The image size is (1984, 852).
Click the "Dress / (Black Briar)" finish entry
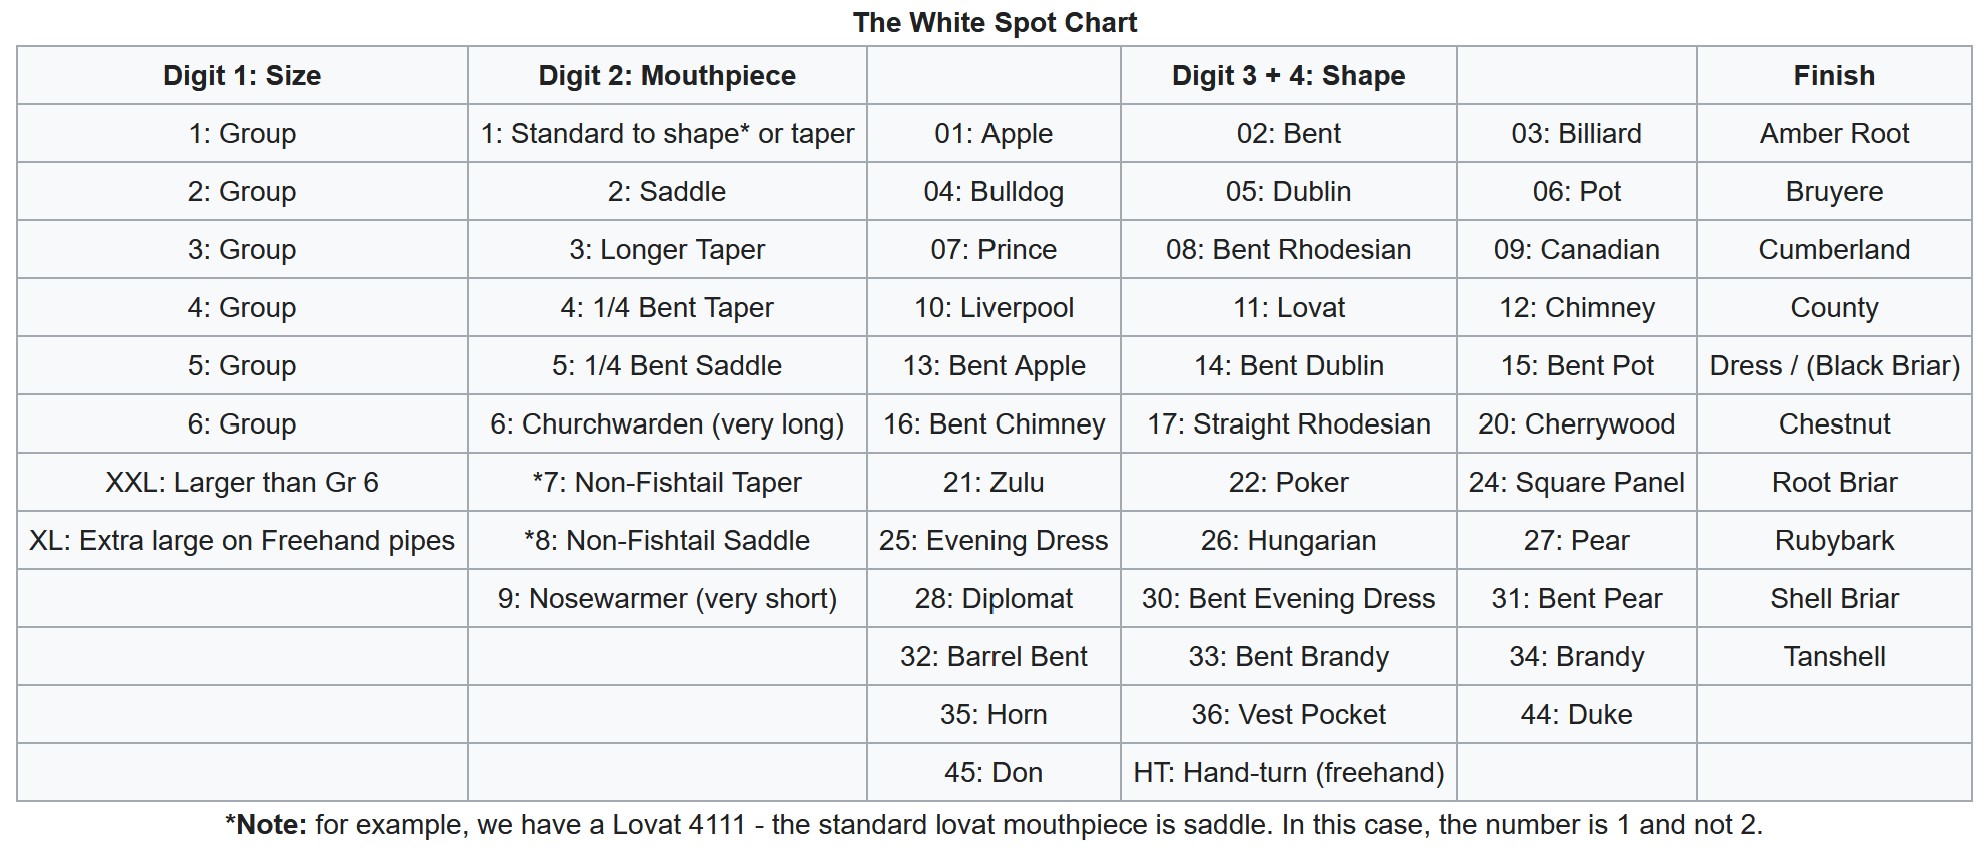[x=1834, y=366]
